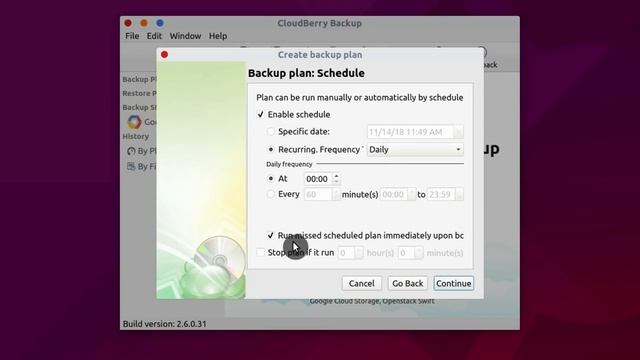Click the red CloudBerry main window close button
This screenshot has height=360, width=640.
tap(128, 23)
